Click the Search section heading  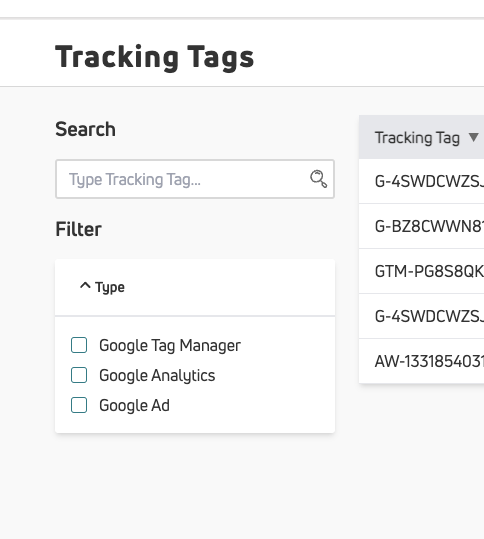click(85, 129)
